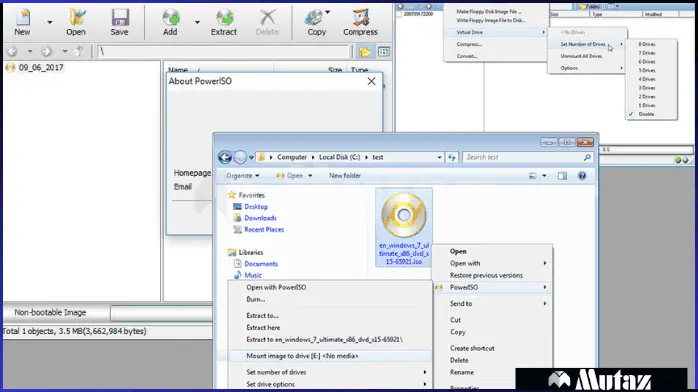Open the Add button dropdown arrow
The image size is (698, 392).
pos(197,22)
